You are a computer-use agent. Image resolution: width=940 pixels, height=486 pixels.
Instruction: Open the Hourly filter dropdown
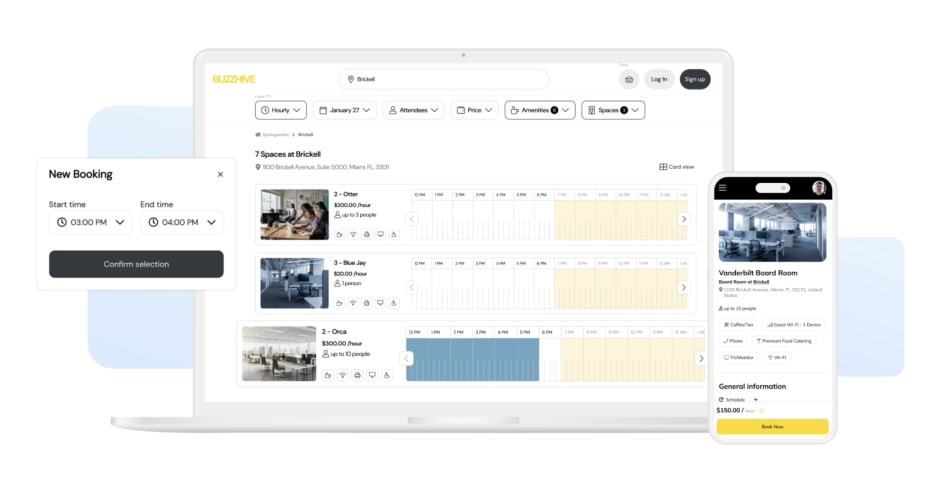pos(281,110)
